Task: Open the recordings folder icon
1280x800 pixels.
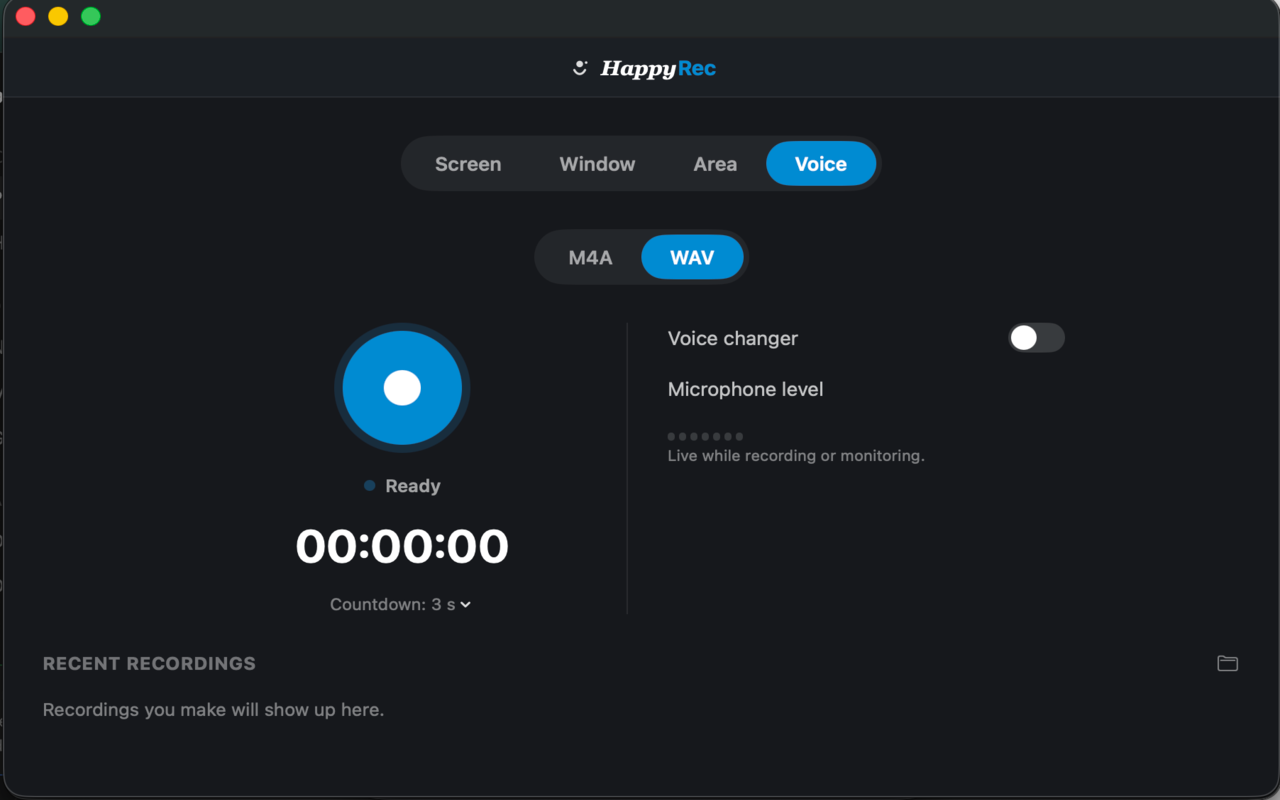Action: (1227, 663)
